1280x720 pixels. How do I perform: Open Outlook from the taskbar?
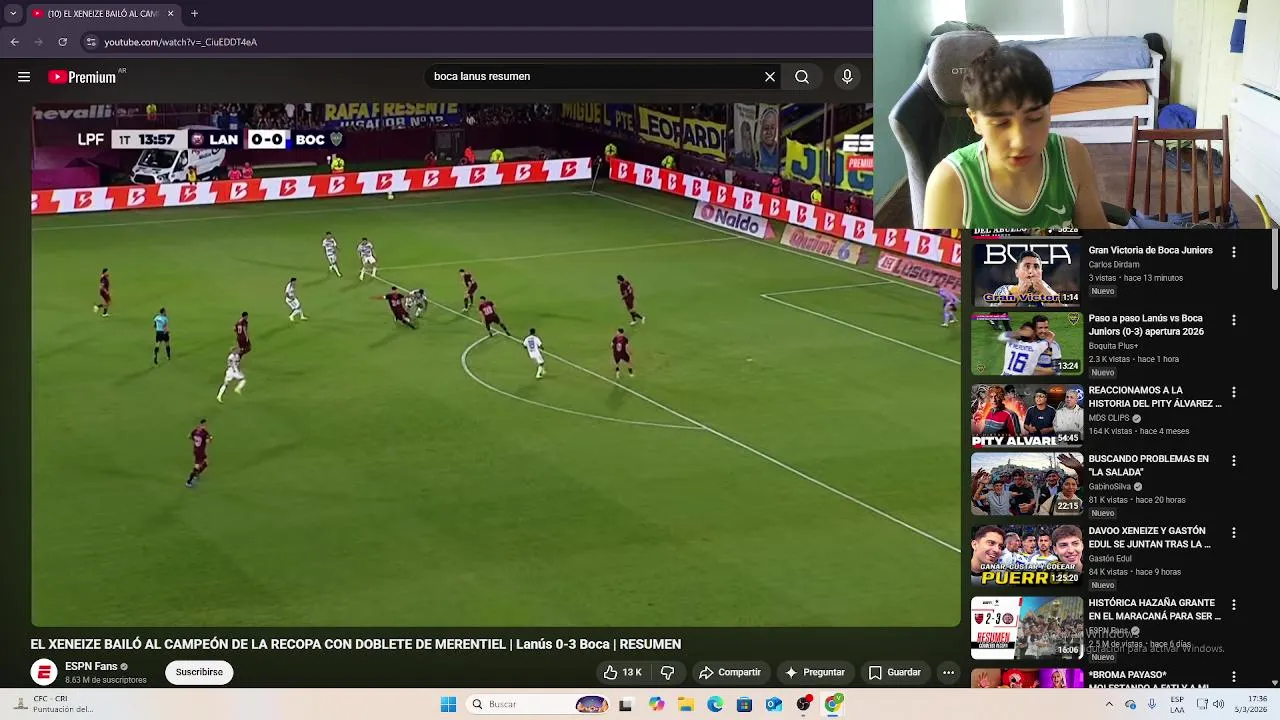(774, 705)
